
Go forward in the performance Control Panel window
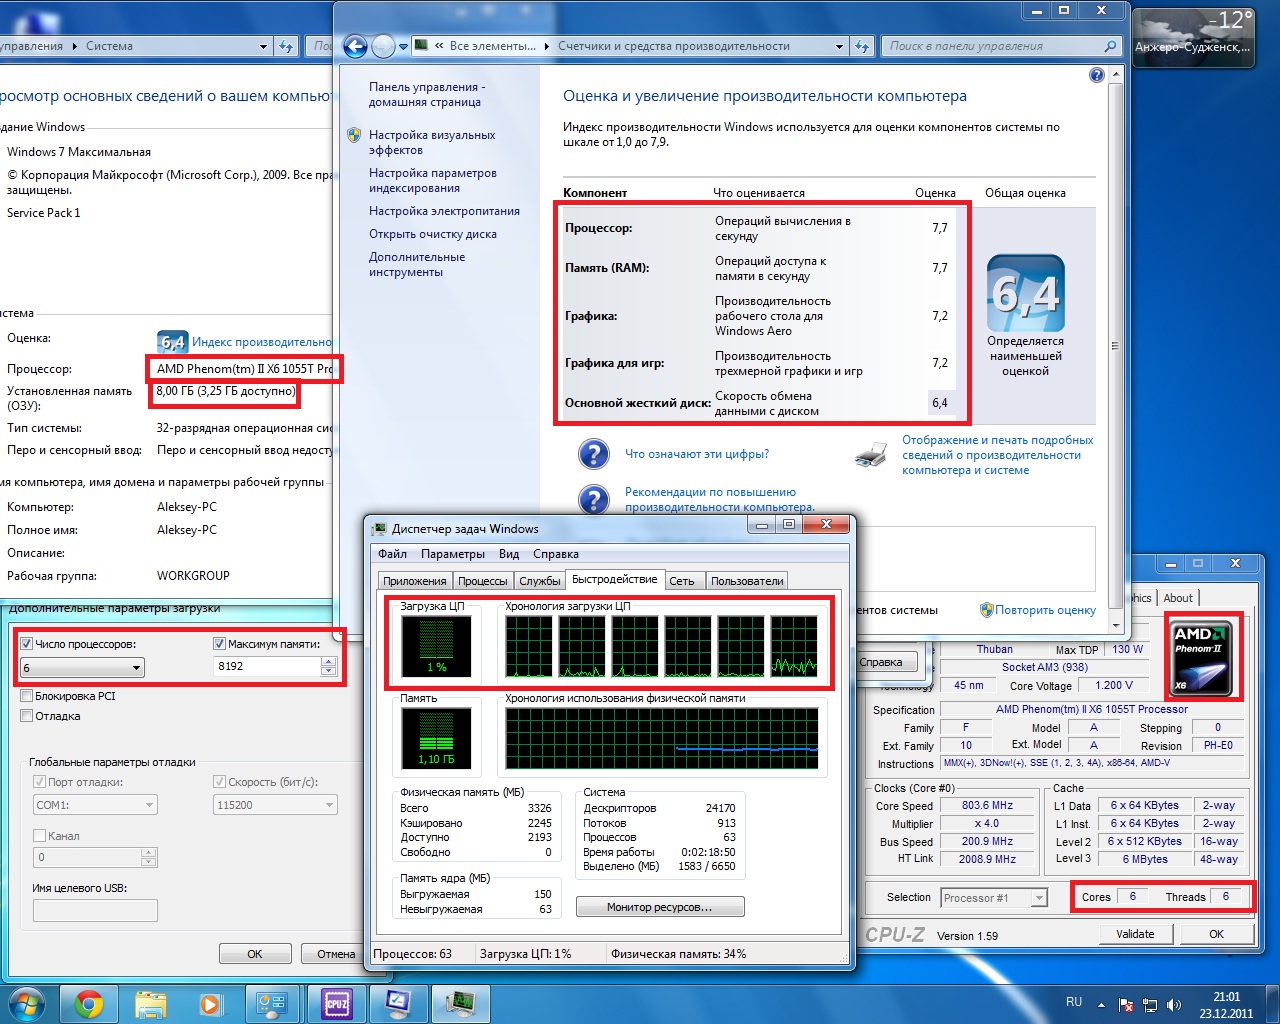[383, 46]
